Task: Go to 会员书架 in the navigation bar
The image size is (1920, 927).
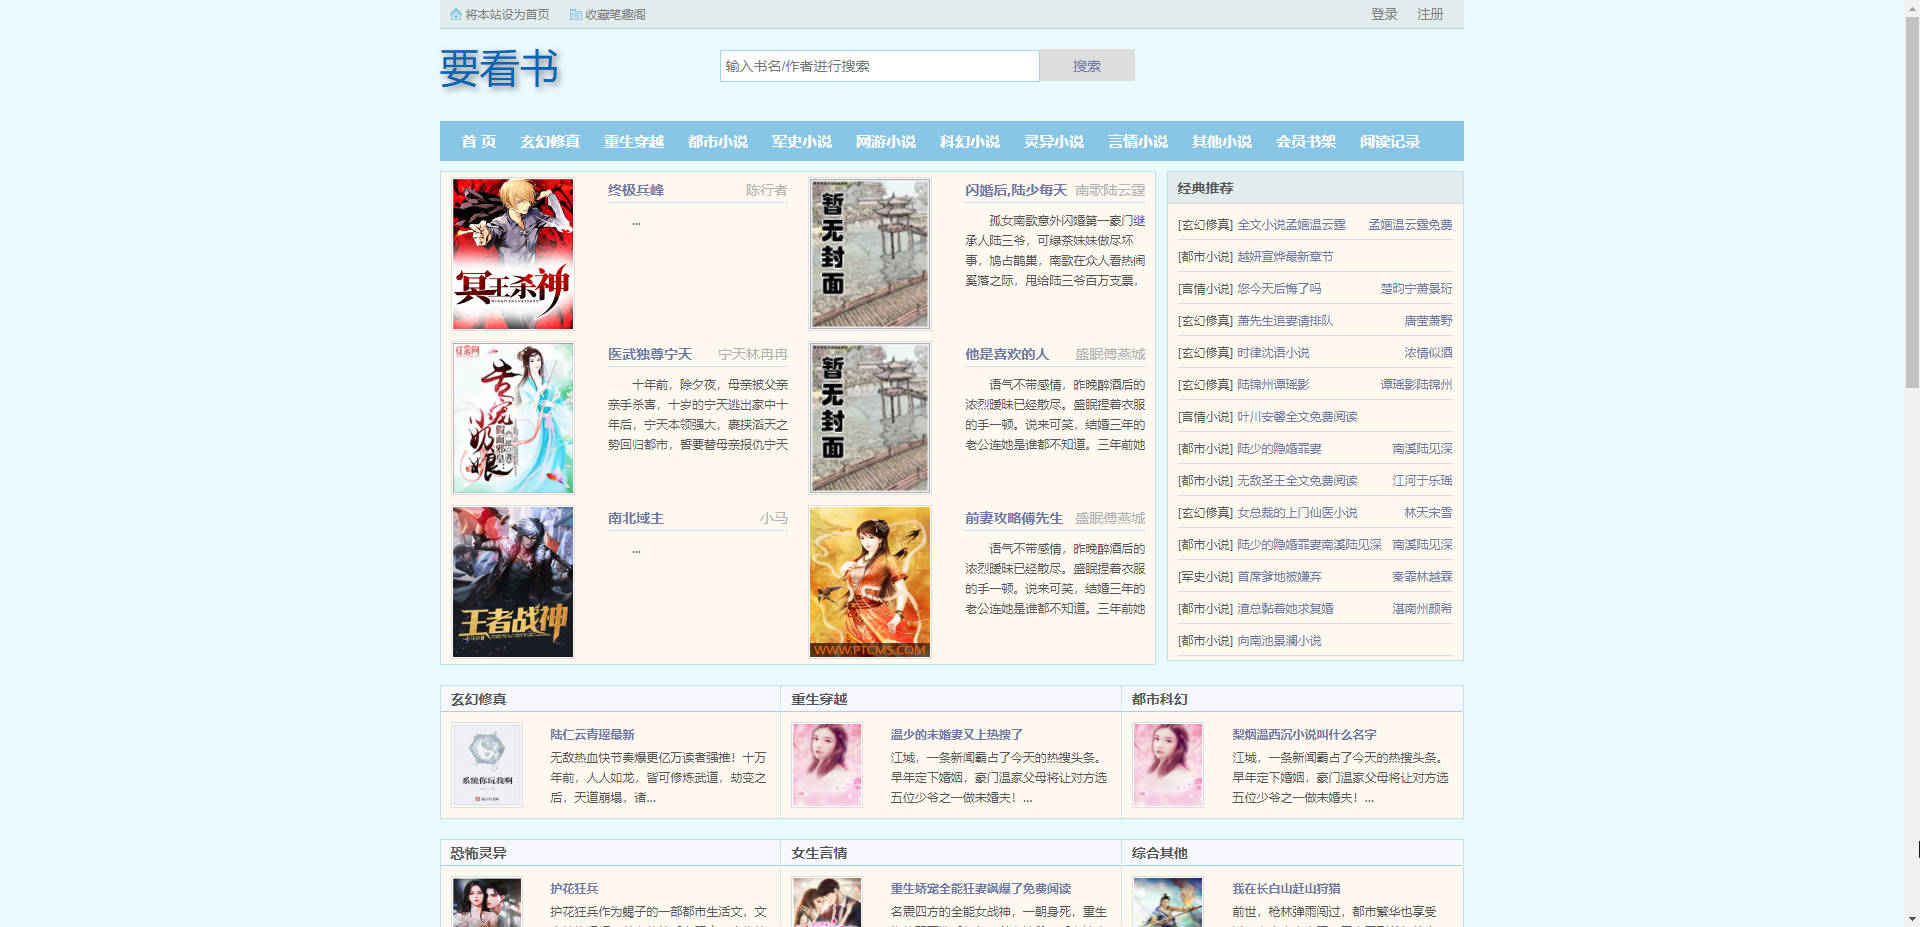Action: pyautogui.click(x=1306, y=142)
